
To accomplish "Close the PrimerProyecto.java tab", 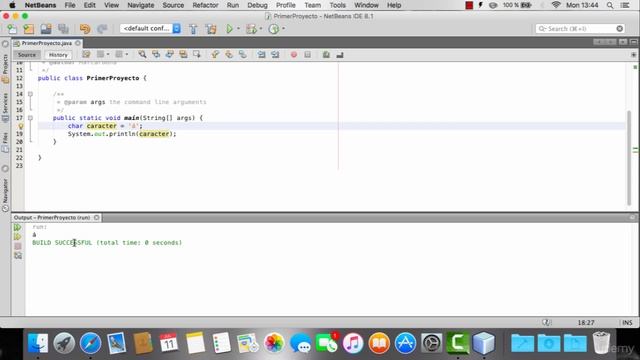I will [78, 43].
